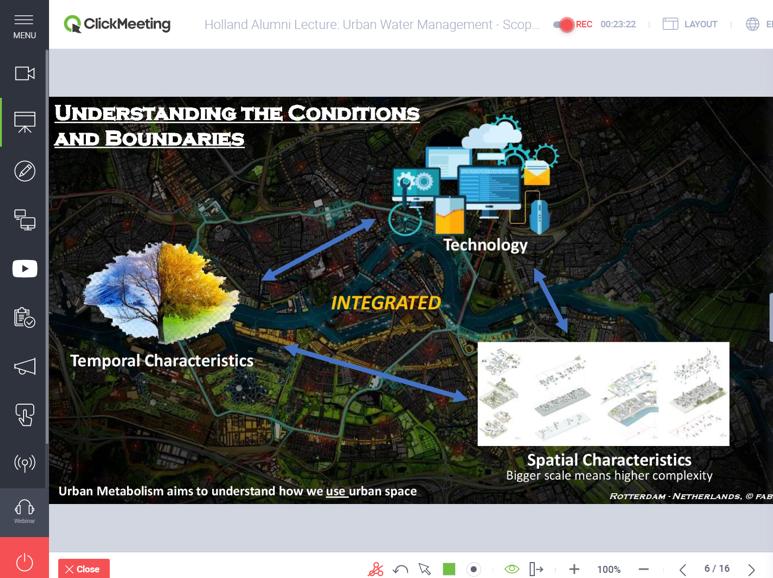Open the call-to-action megaphone icon

coord(24,366)
